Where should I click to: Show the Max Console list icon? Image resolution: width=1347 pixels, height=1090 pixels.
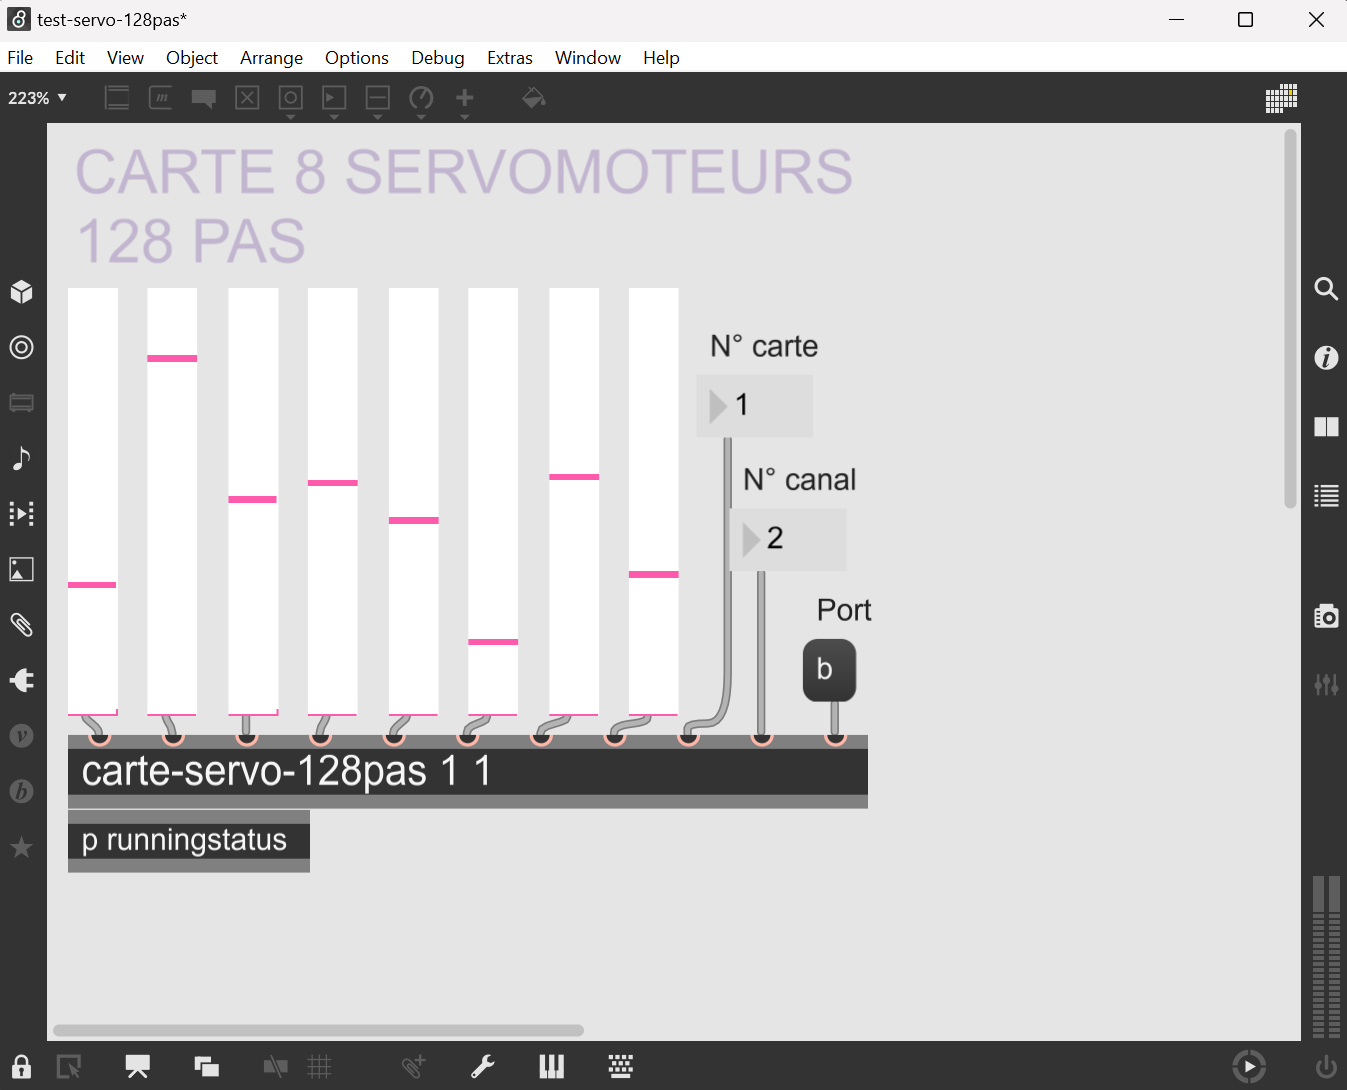coord(1326,495)
